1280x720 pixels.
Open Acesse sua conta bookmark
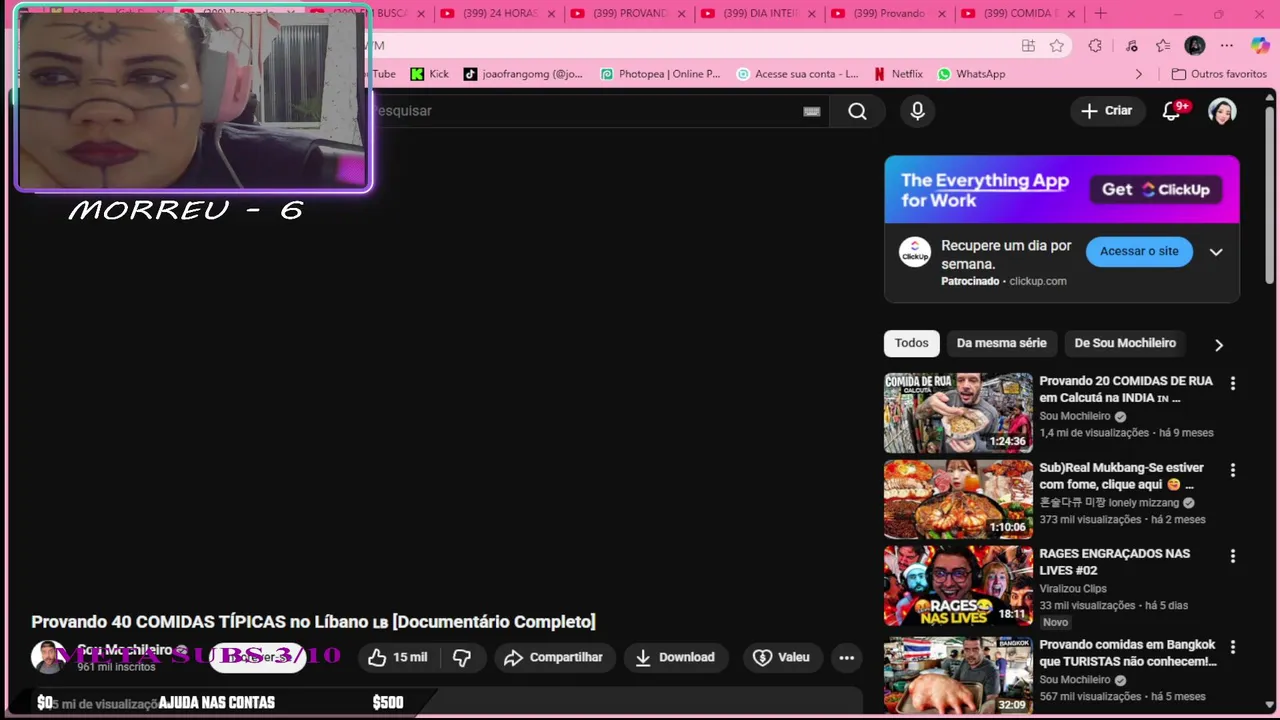pyautogui.click(x=797, y=74)
